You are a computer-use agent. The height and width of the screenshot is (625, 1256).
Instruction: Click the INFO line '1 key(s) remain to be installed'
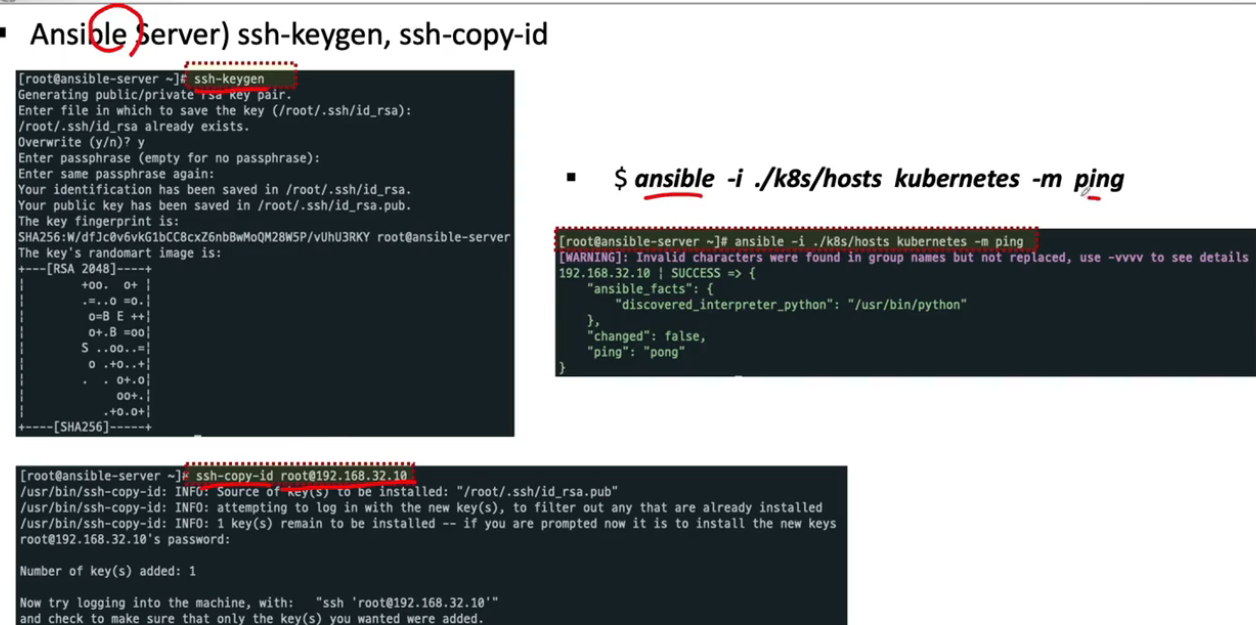pos(428,524)
